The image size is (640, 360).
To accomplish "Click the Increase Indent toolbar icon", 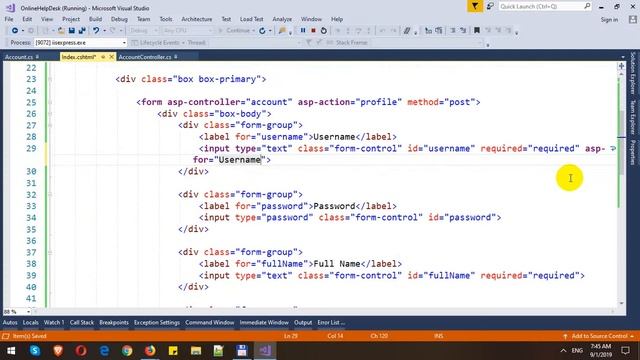I will (x=463, y=31).
